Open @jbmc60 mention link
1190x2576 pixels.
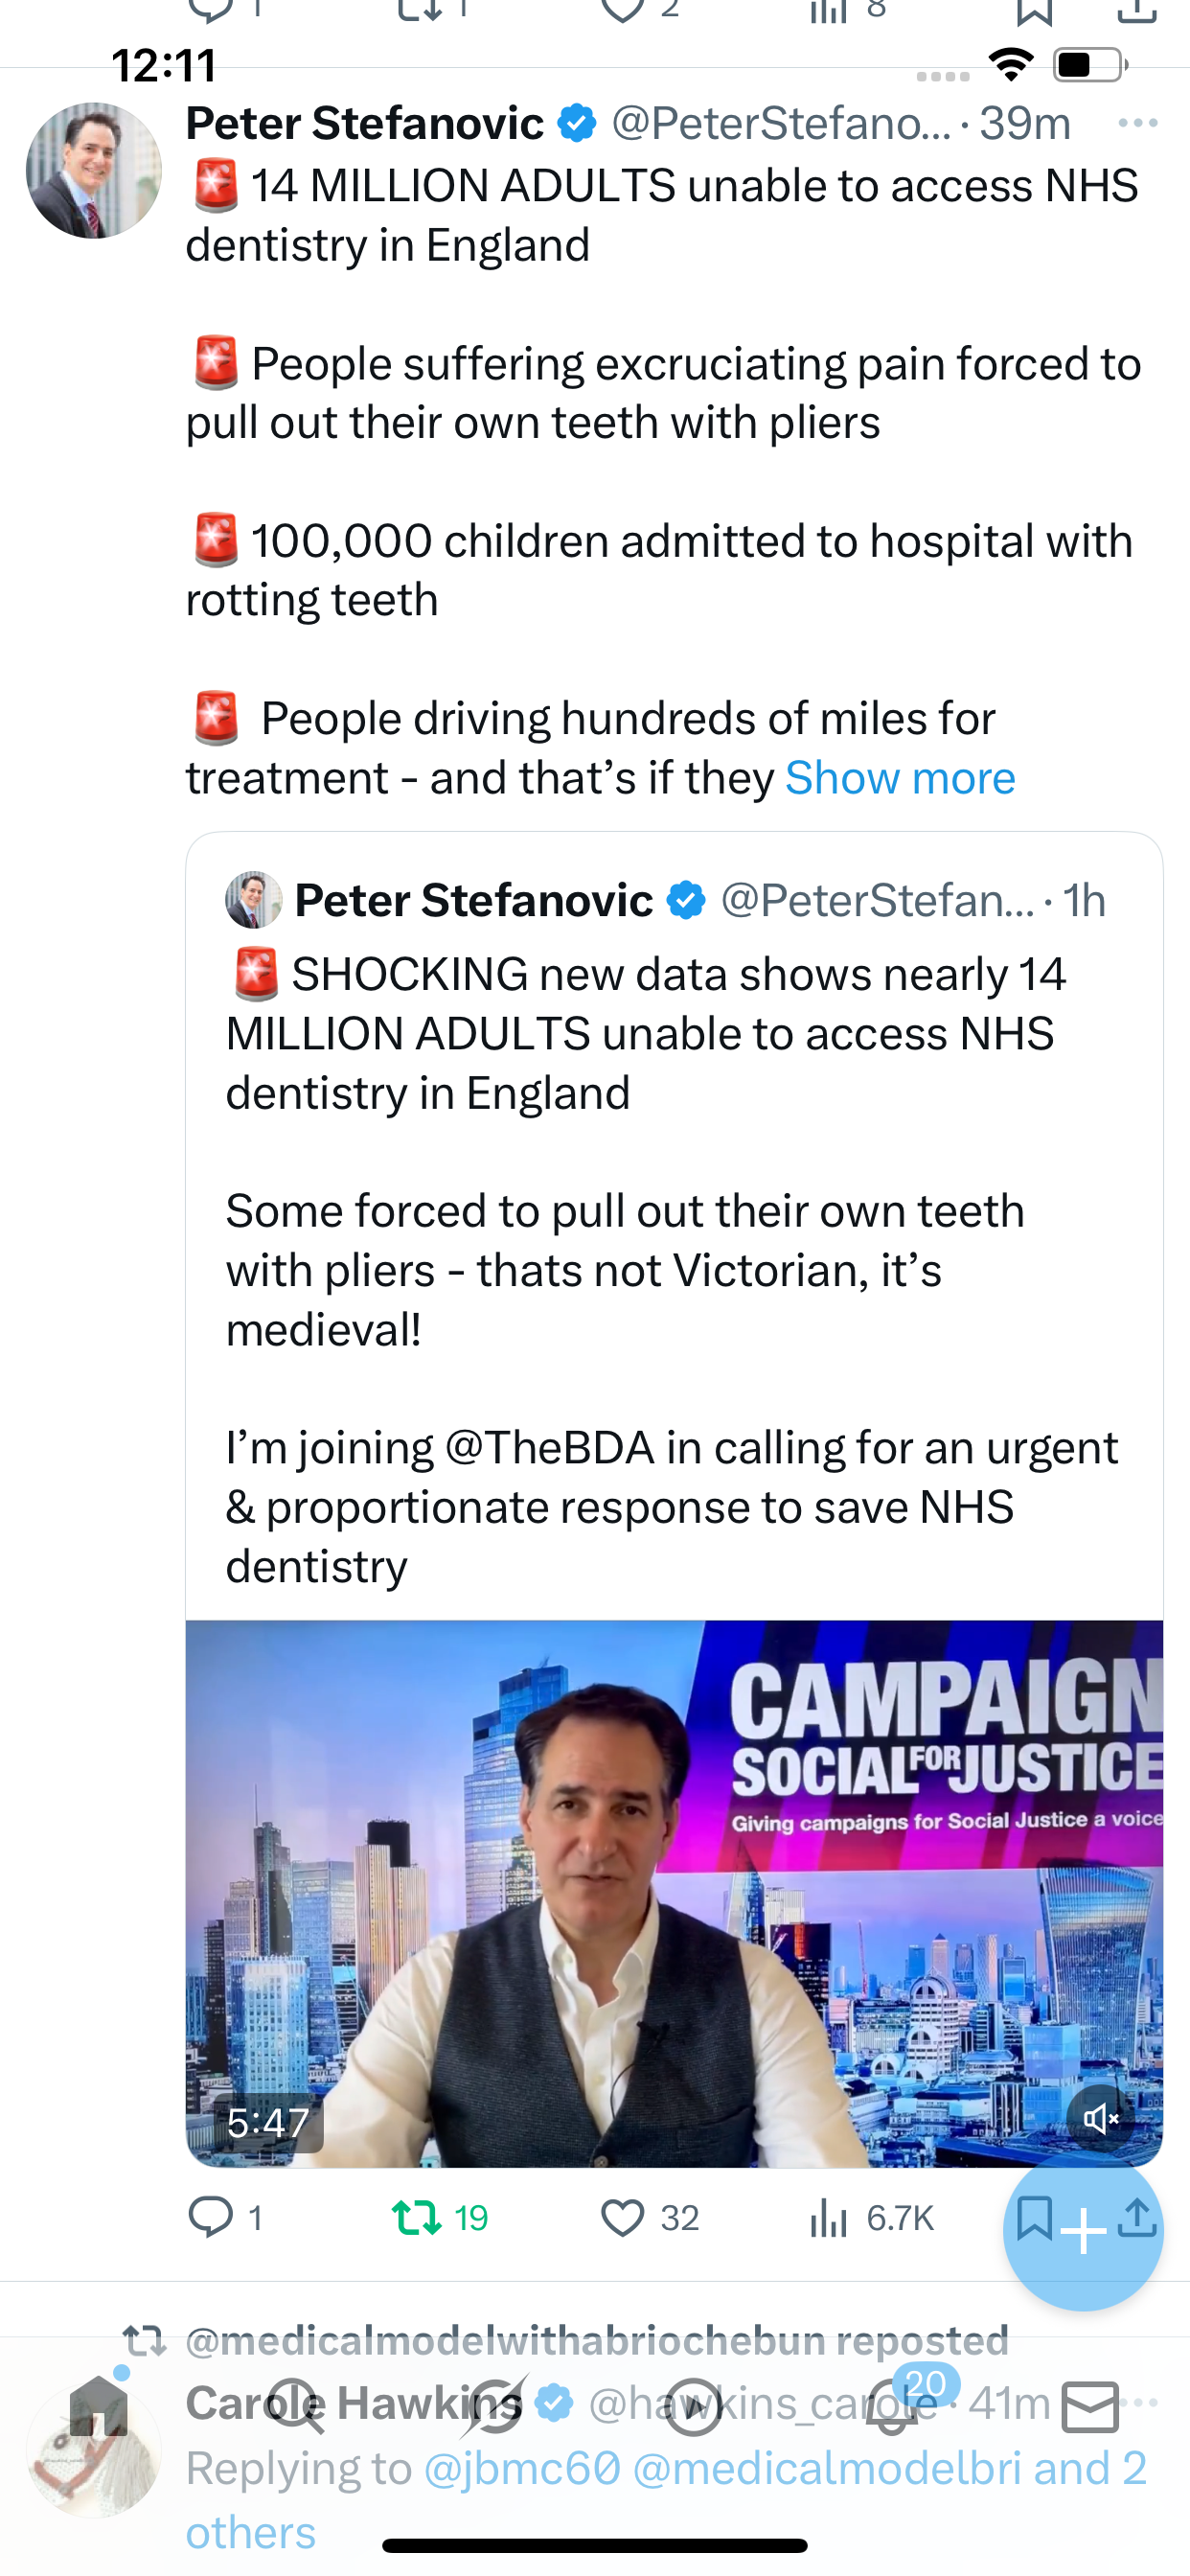[522, 2467]
